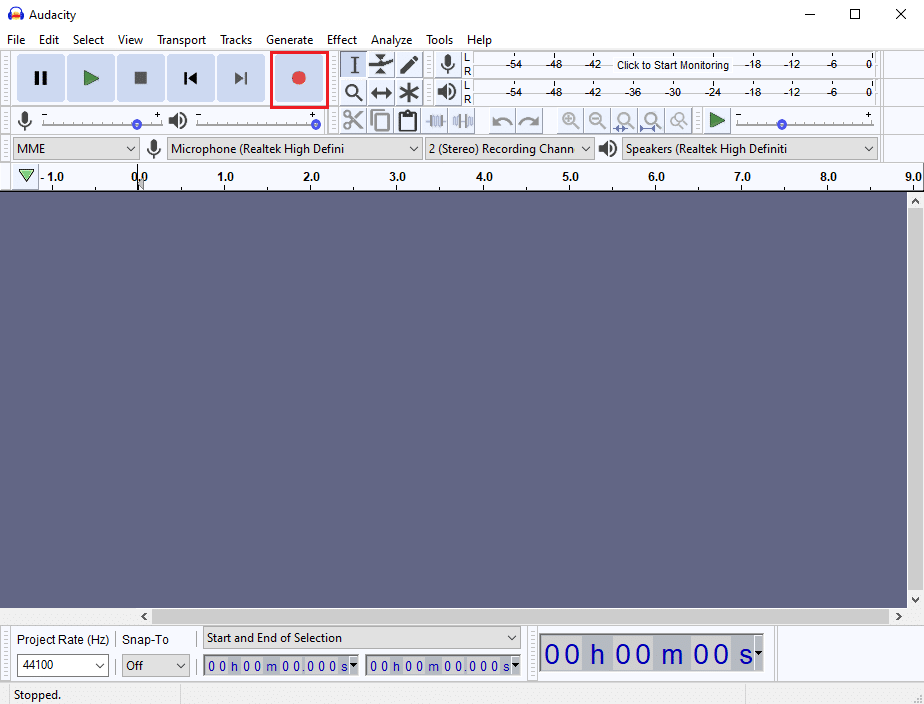This screenshot has width=924, height=704.
Task: Select the Multi-Tool asterisk icon
Action: (409, 93)
